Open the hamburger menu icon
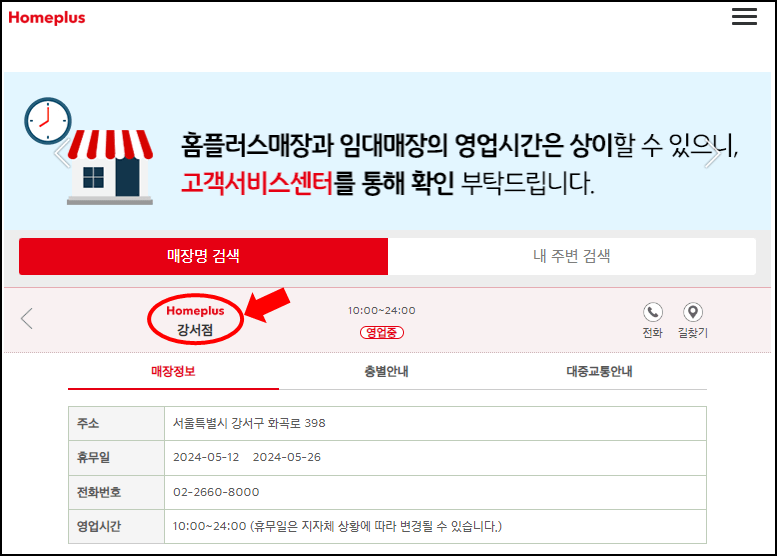Image resolution: width=777 pixels, height=556 pixels. 744,16
